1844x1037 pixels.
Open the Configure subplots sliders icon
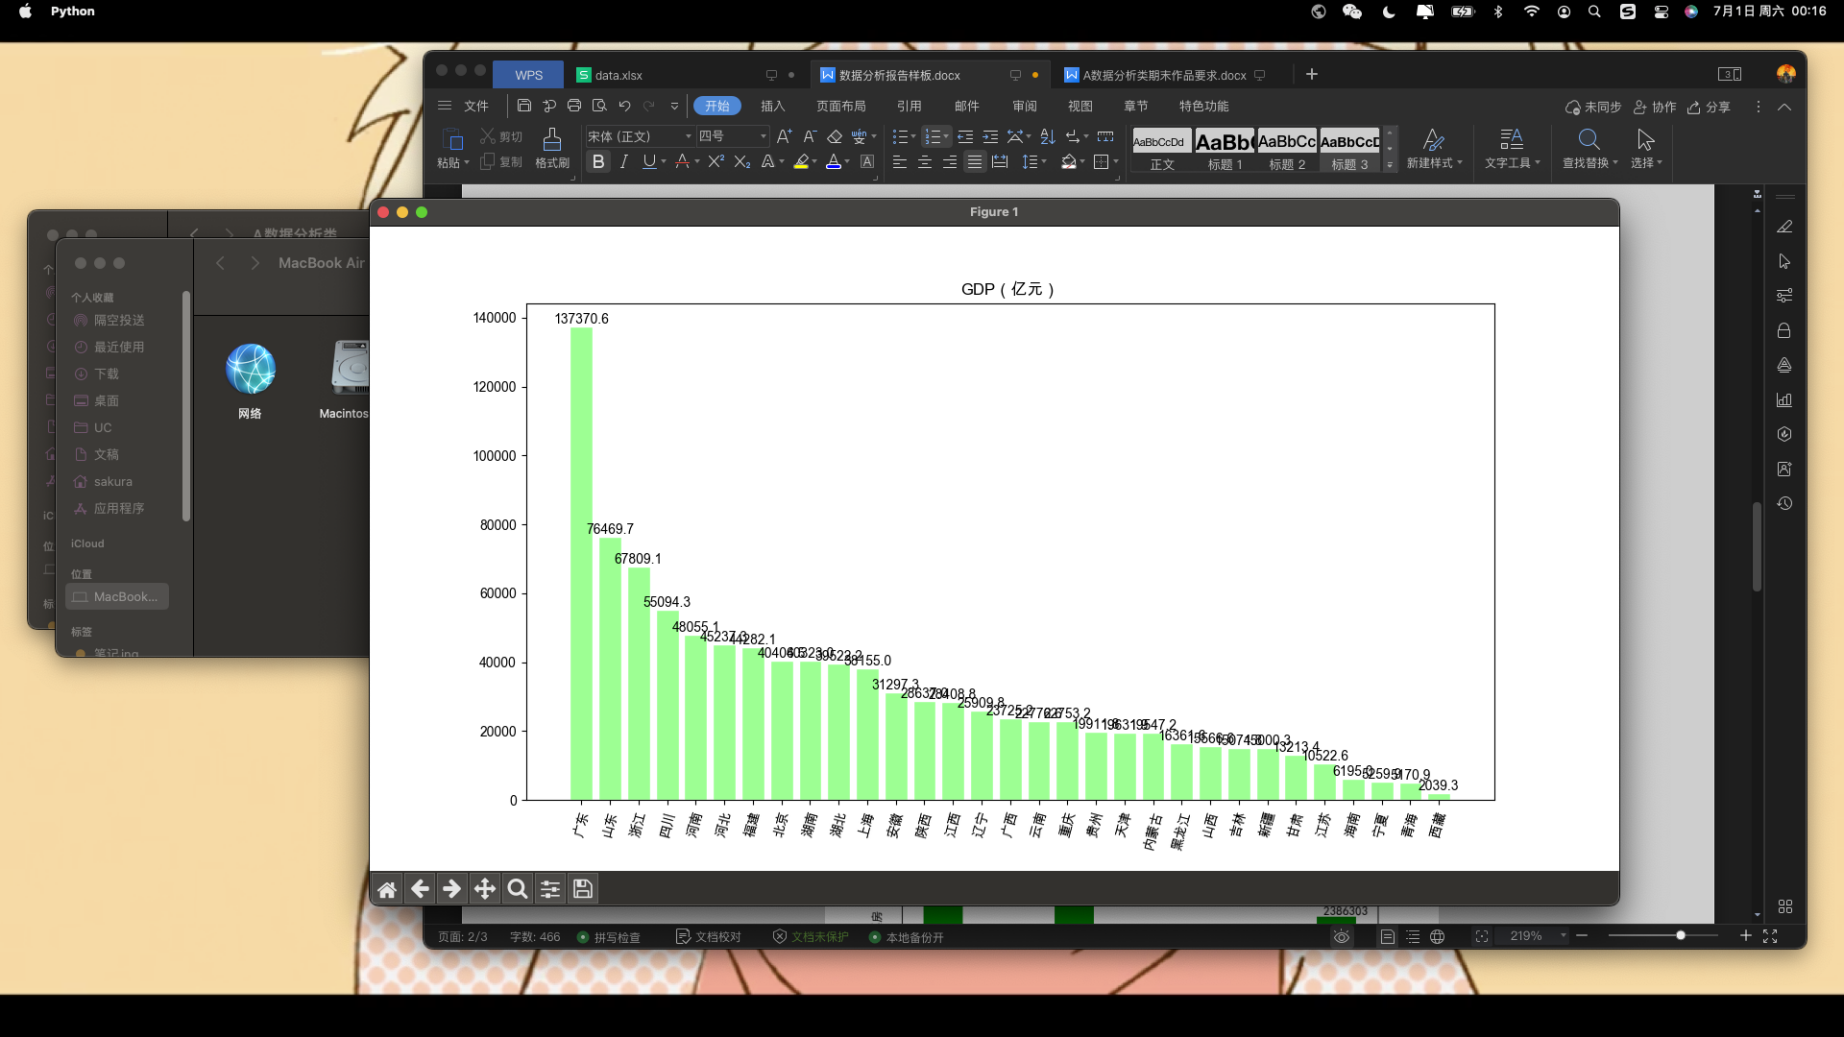click(550, 889)
